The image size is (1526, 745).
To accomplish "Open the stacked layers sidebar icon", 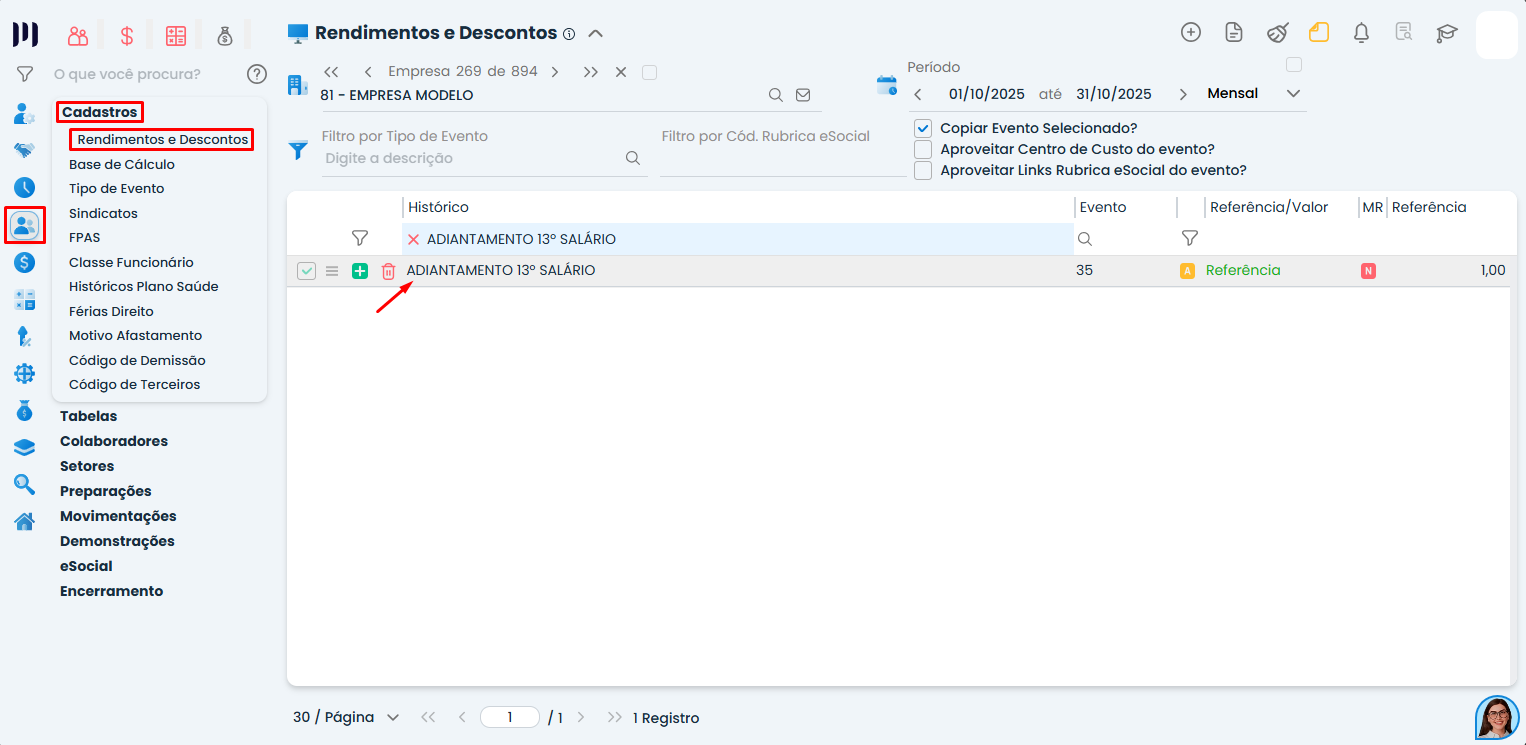I will 25,447.
